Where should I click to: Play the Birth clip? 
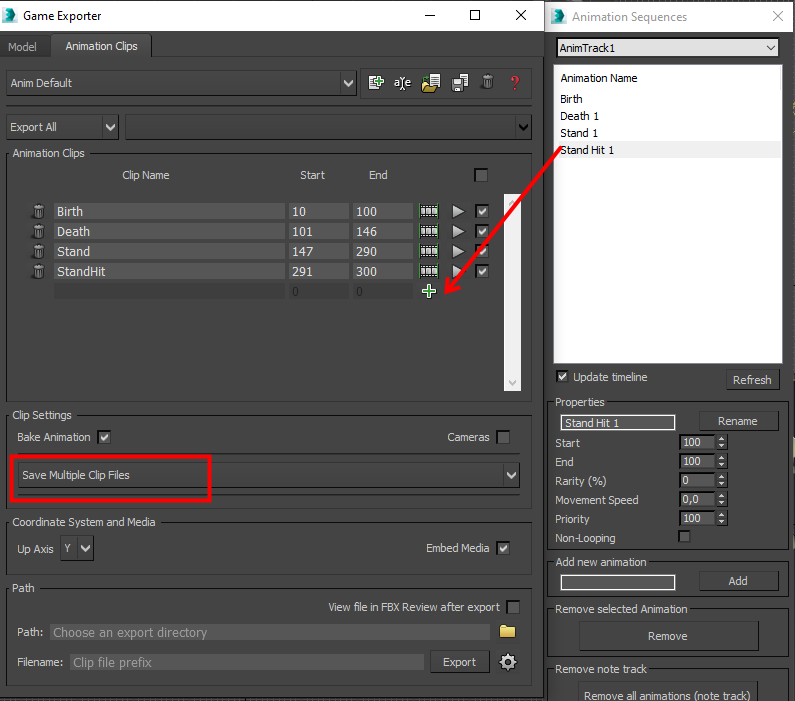458,211
